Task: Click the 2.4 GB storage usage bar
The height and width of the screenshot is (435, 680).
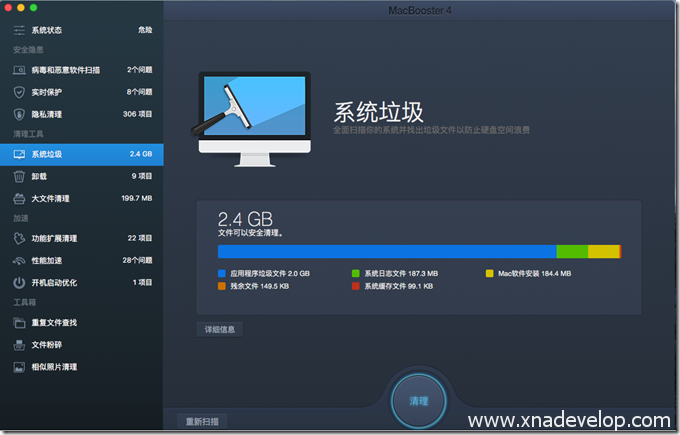Action: (x=419, y=251)
